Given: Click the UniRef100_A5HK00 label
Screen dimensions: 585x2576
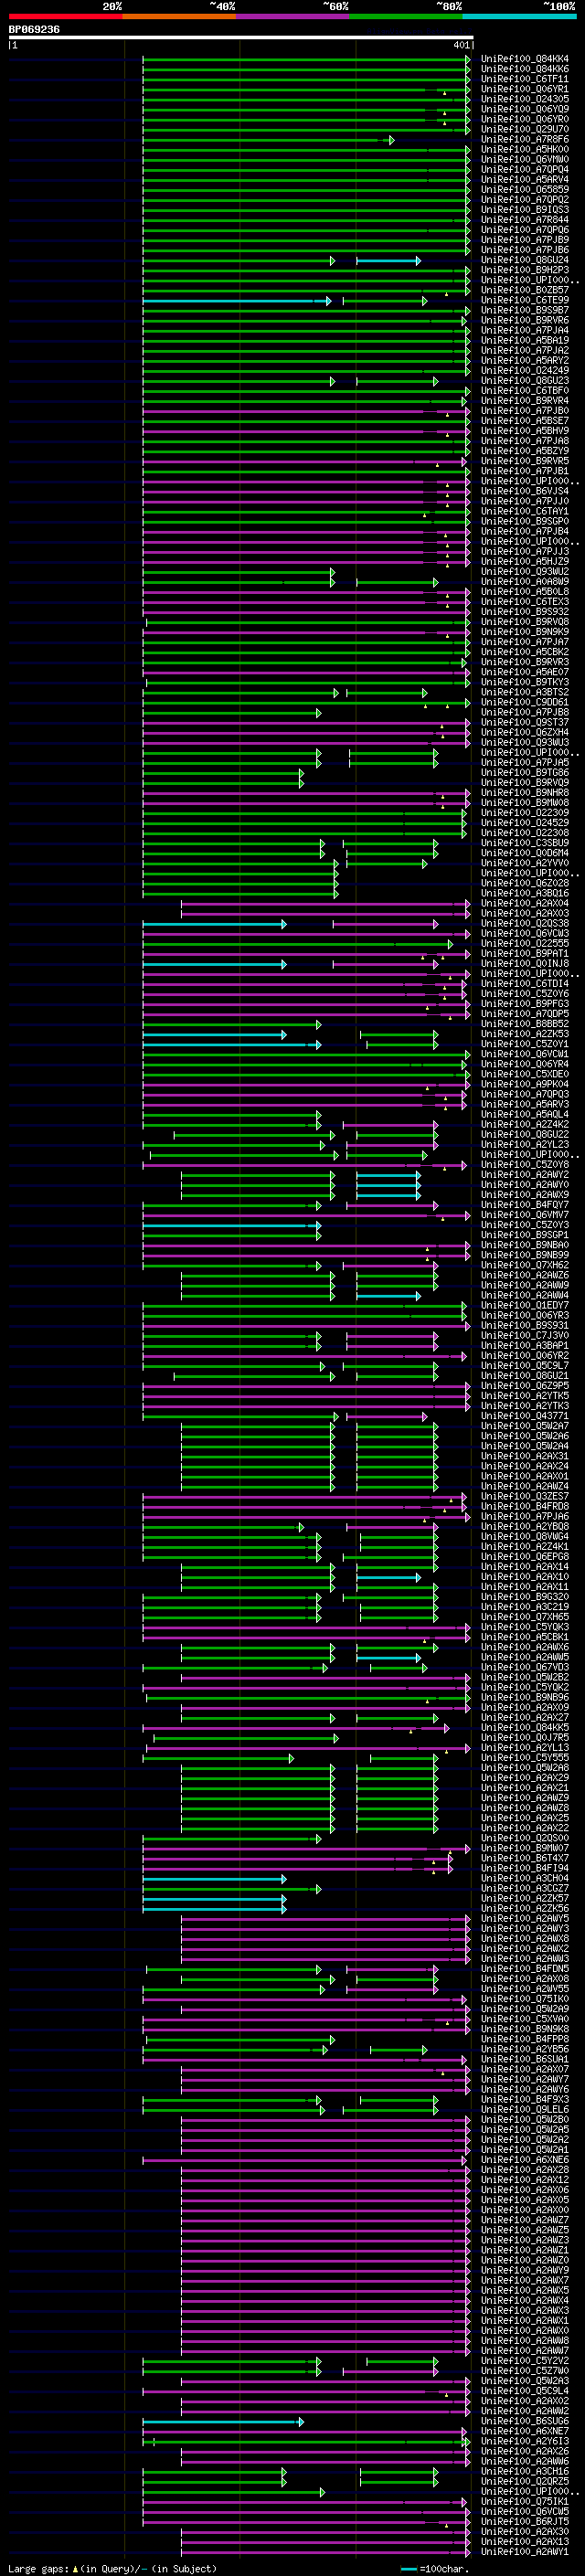Looking at the screenshot, I should click(525, 149).
